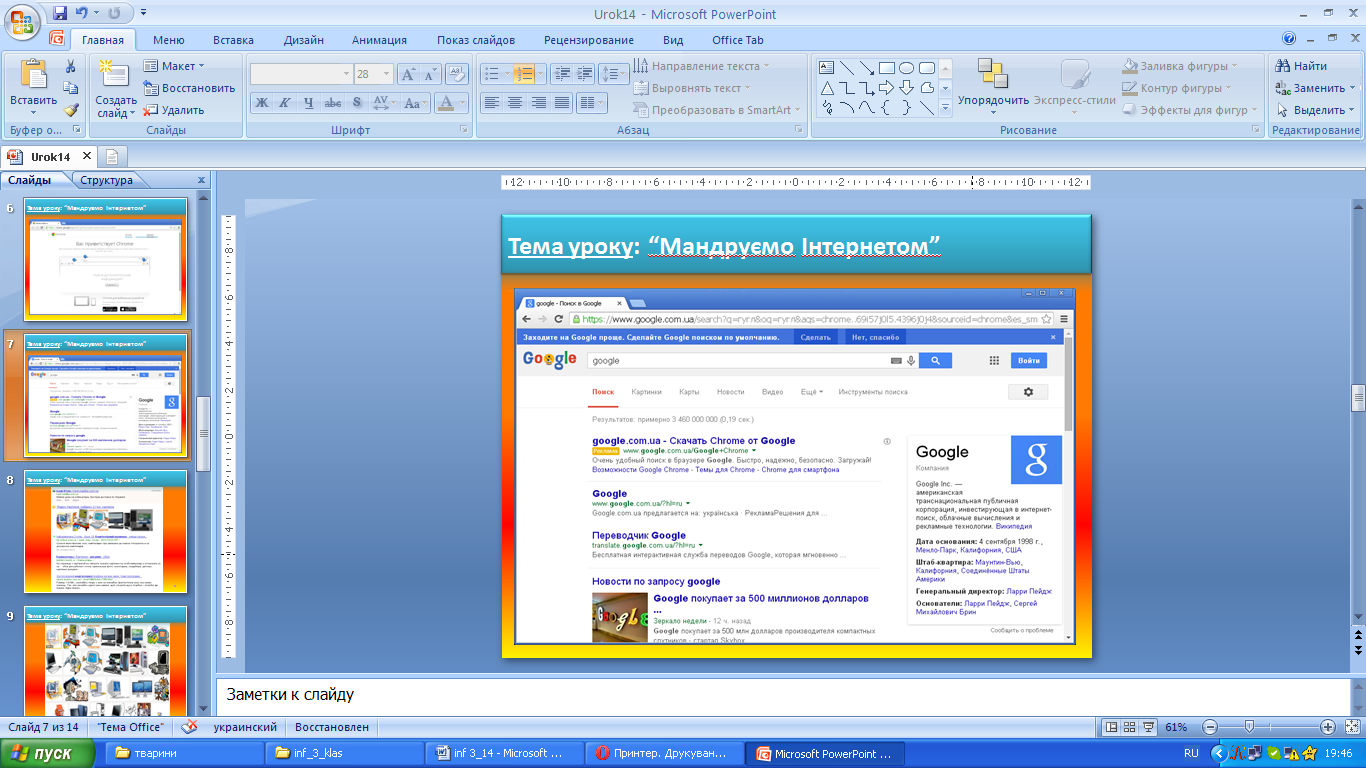Open the font name combo box
The width and height of the screenshot is (1366, 768).
pyautogui.click(x=301, y=74)
